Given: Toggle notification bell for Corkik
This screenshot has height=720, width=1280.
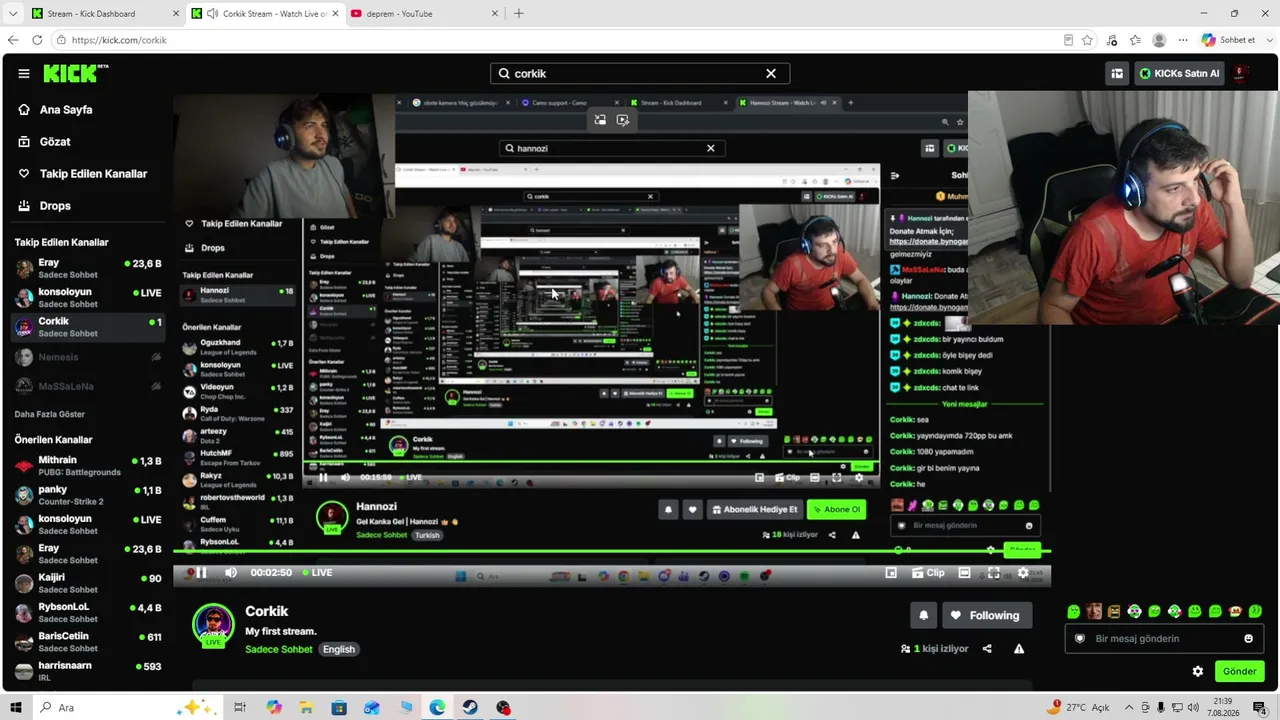Looking at the screenshot, I should point(924,615).
